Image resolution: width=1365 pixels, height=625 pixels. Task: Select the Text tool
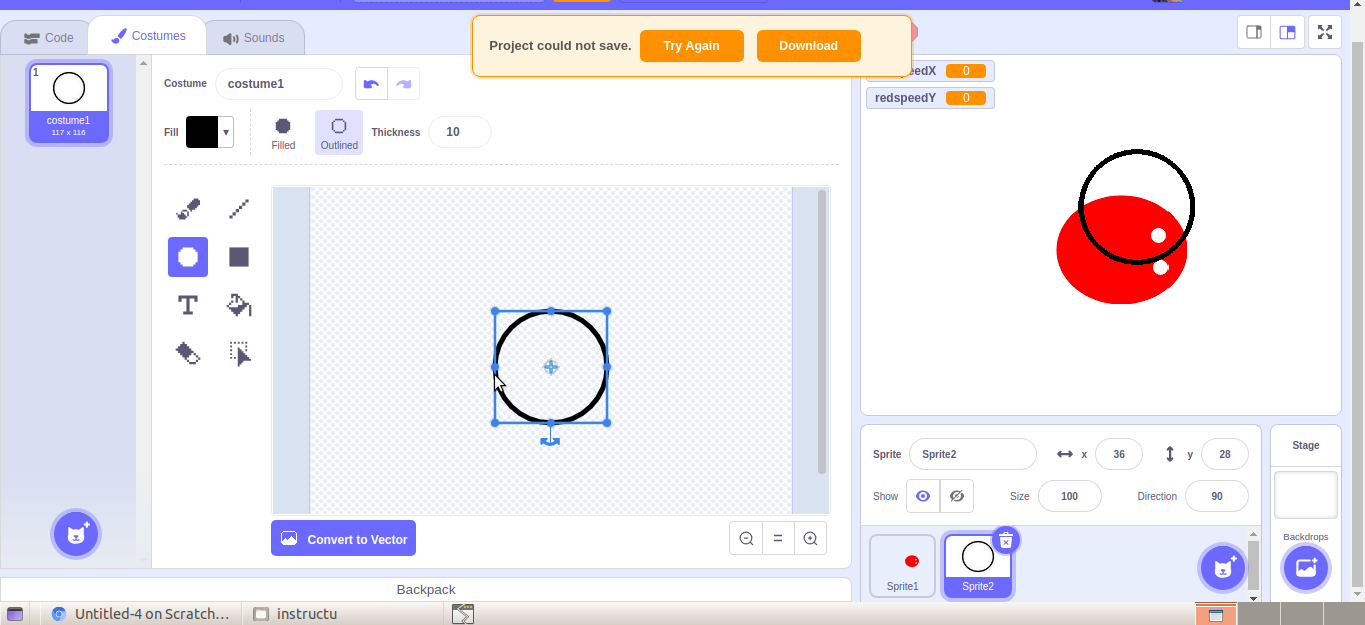point(187,305)
